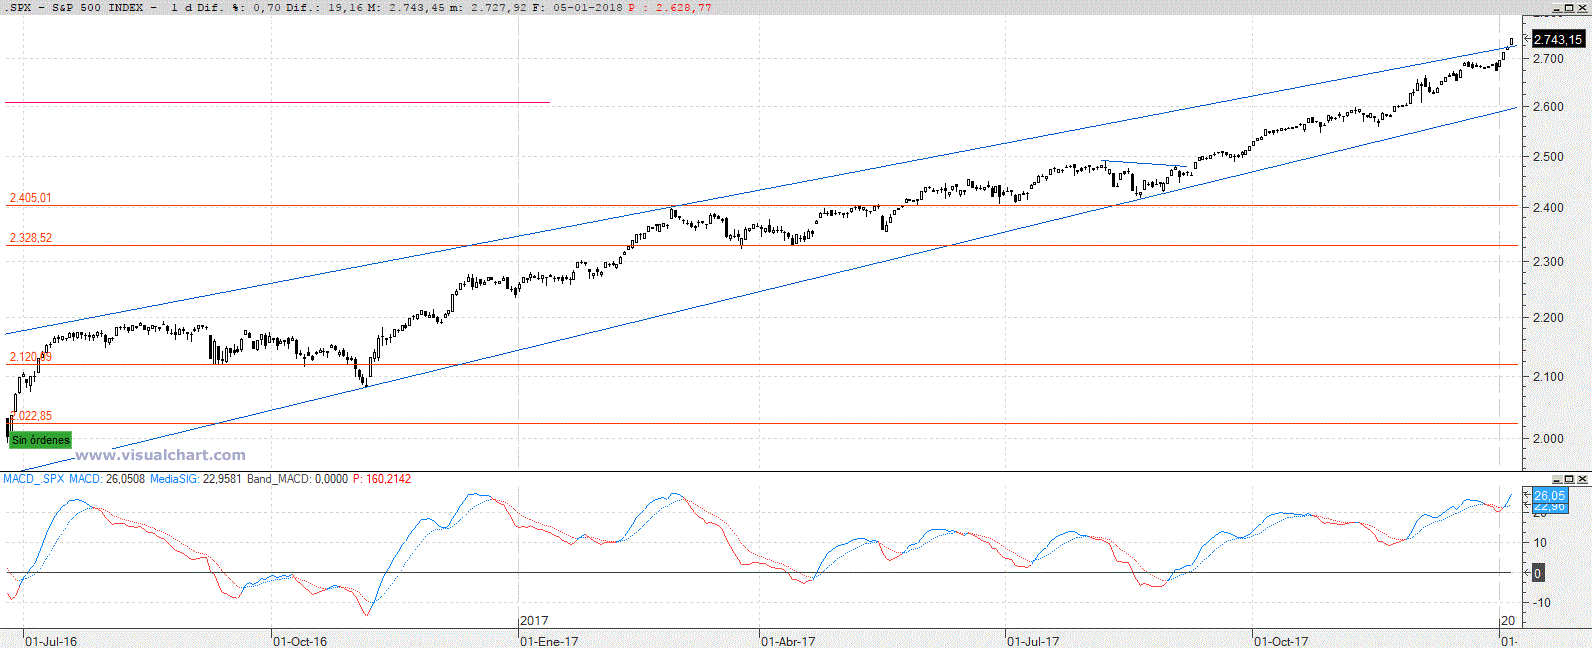Click the 01-Jul-17 date axis marker
Image resolution: width=1592 pixels, height=648 pixels.
[x=1033, y=641]
